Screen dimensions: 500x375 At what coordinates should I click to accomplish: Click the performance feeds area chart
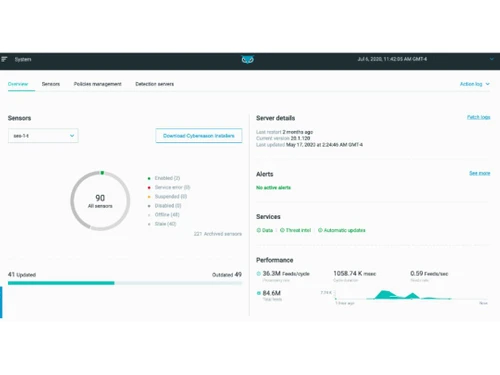(411, 295)
